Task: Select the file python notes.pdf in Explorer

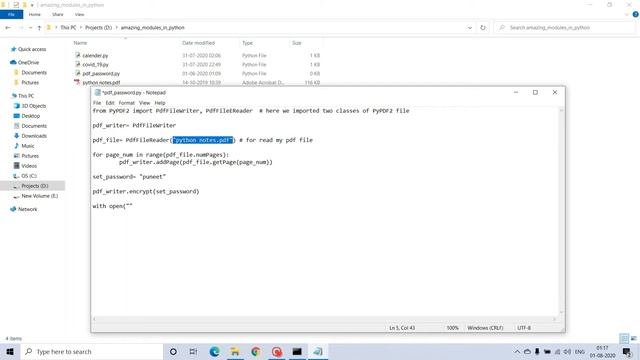Action: (101, 82)
